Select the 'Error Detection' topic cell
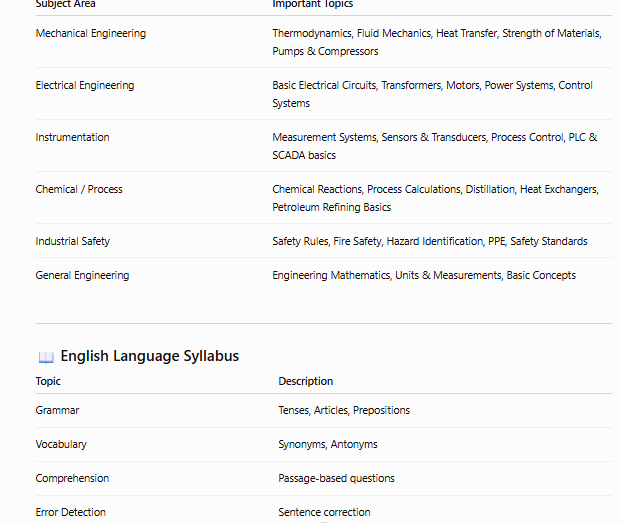The height and width of the screenshot is (523, 622). 71,512
